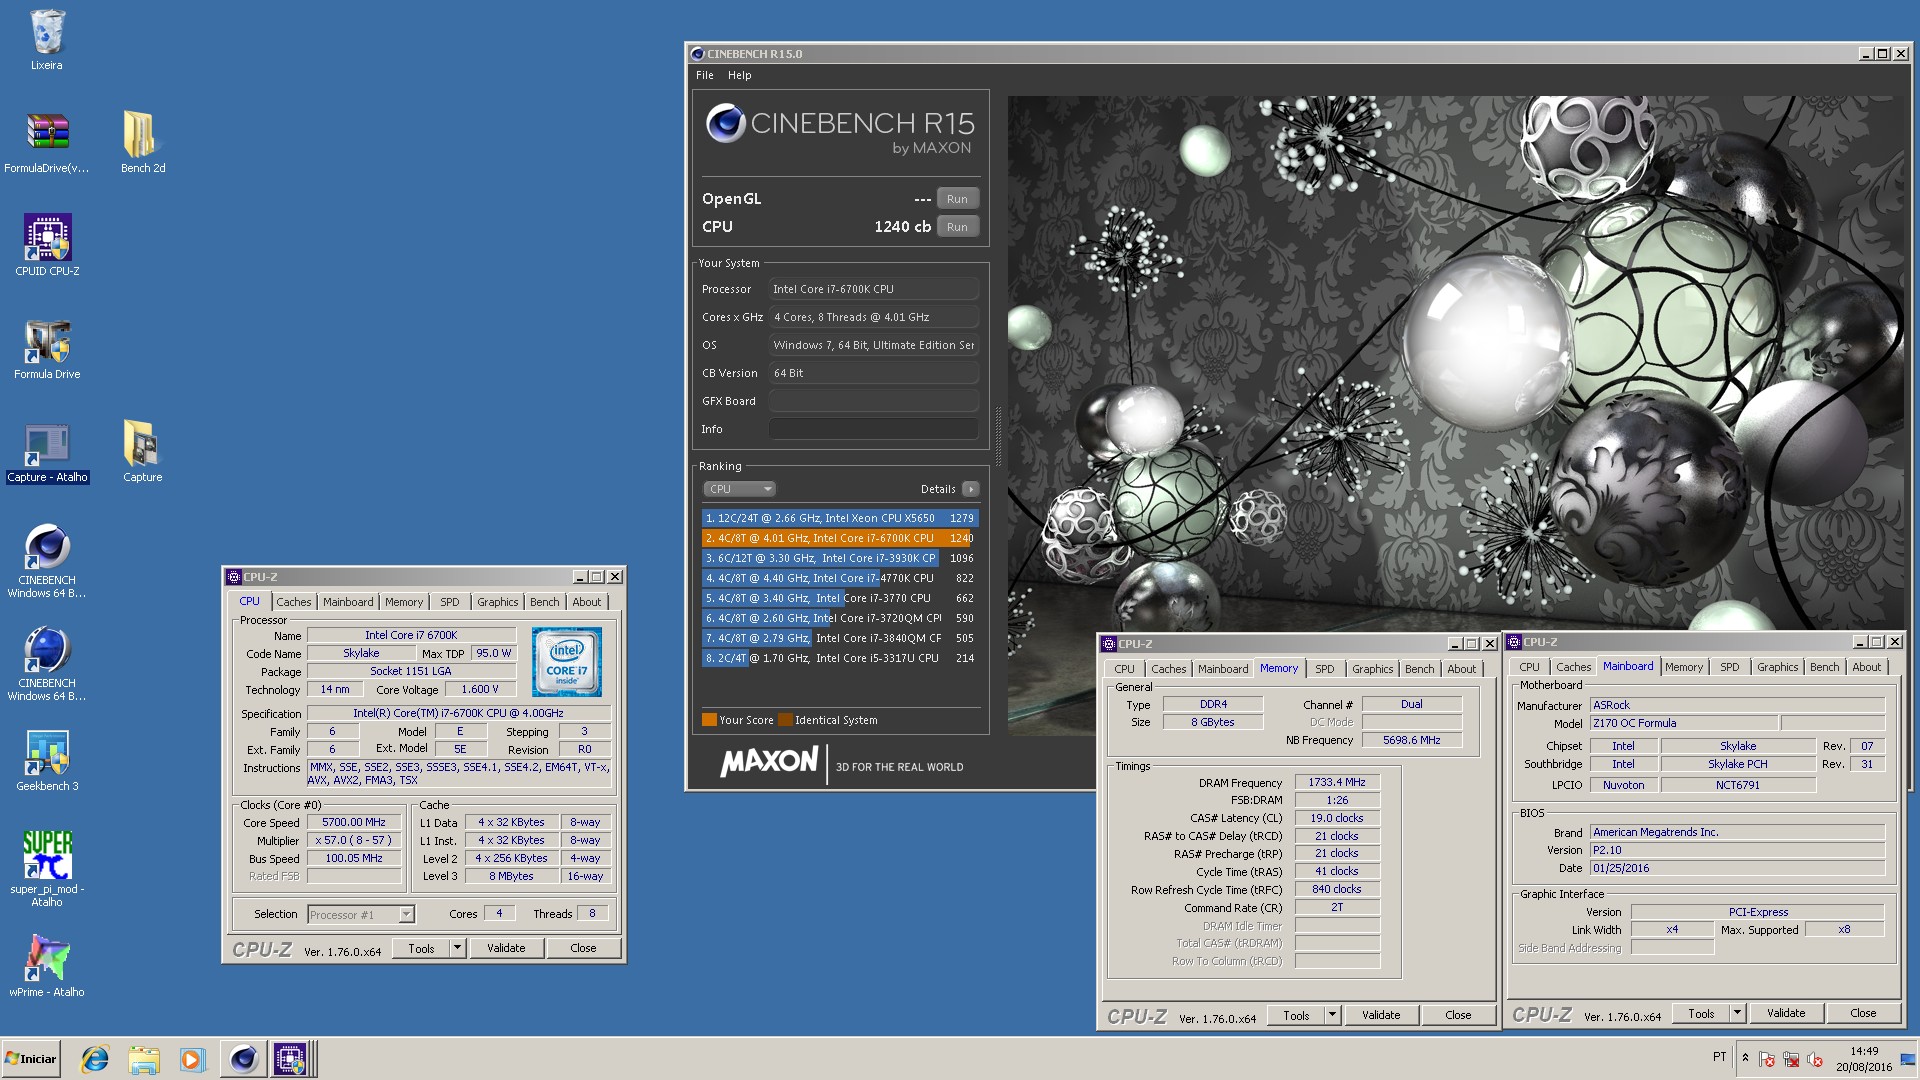This screenshot has height=1080, width=1920.
Task: Click motherboard model Z170 OC Formula
Action: (1684, 723)
